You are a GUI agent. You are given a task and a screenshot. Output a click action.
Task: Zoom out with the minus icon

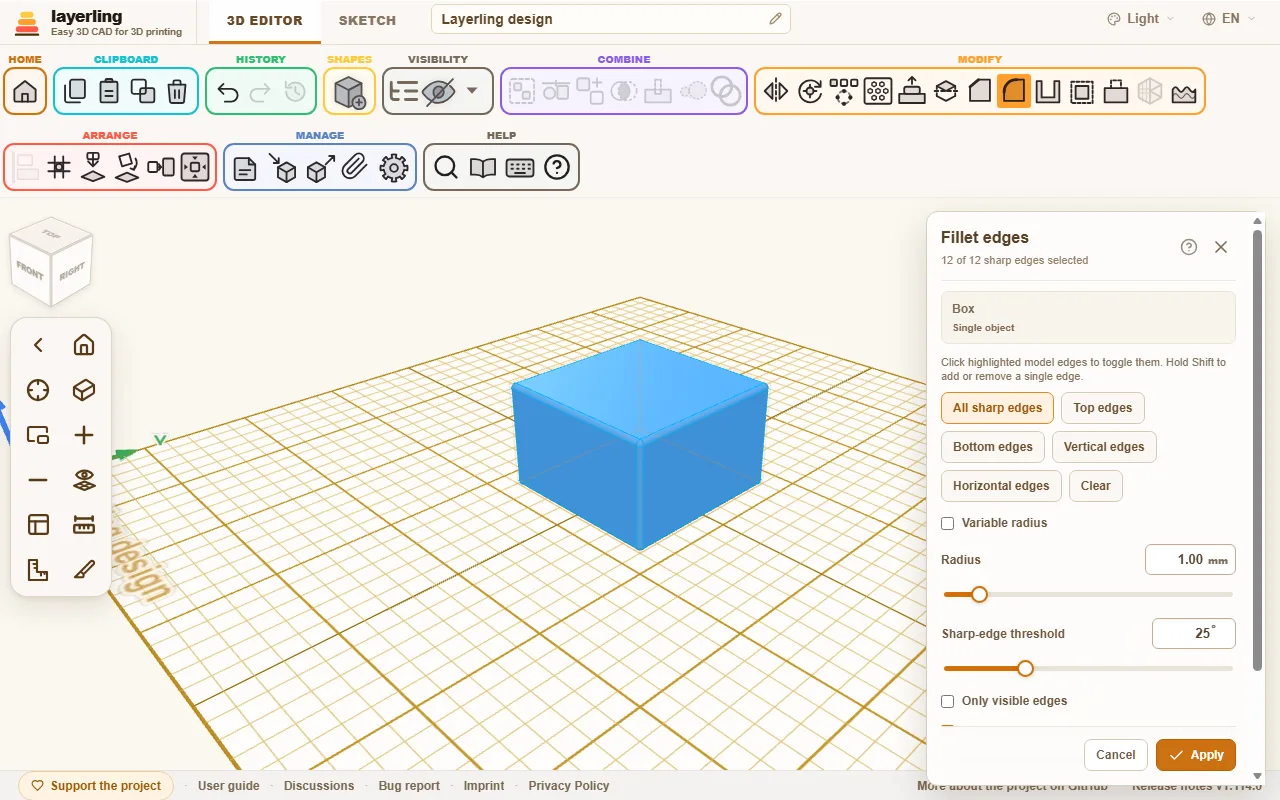point(38,480)
